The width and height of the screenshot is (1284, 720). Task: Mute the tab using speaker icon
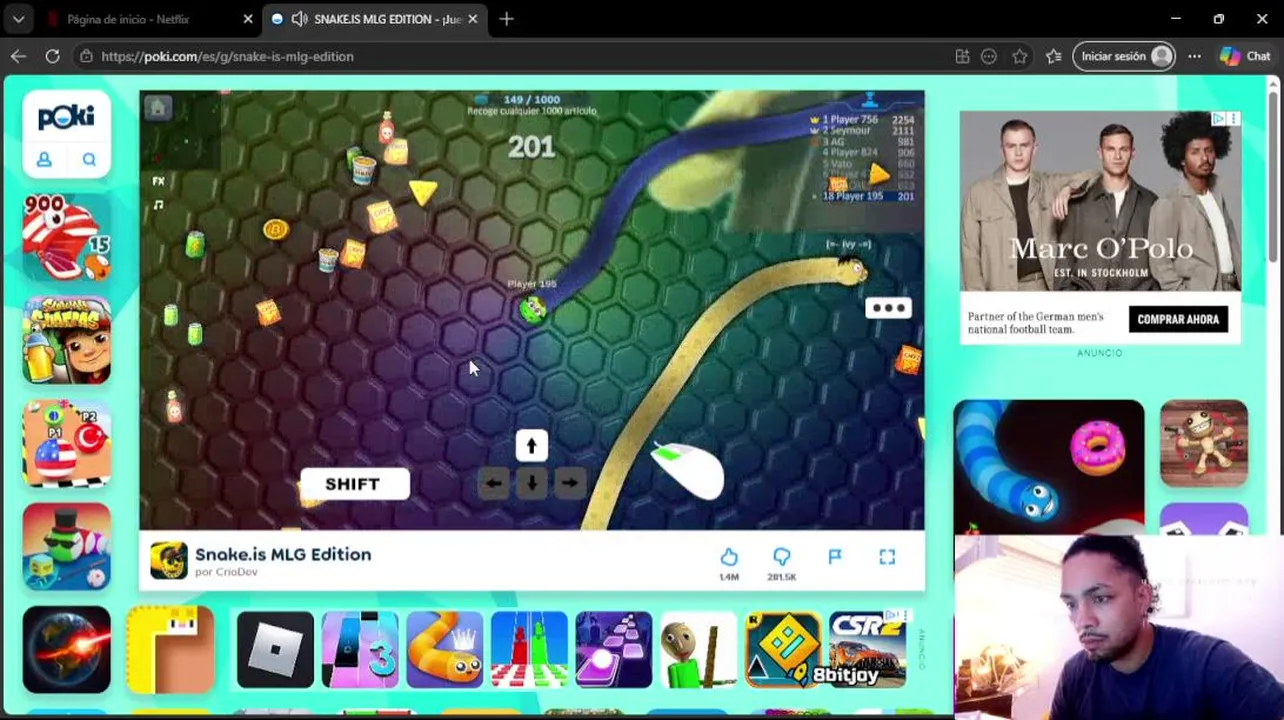299,19
